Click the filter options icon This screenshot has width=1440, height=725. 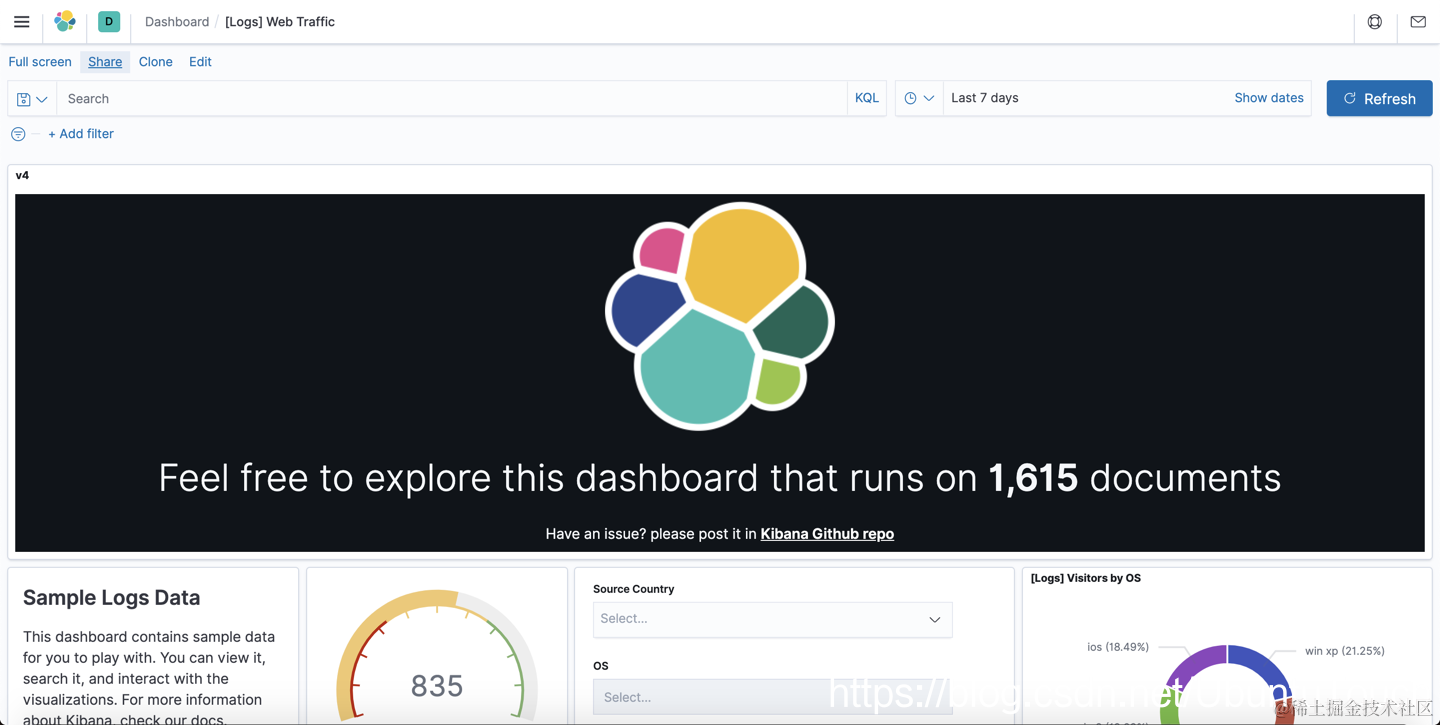(x=18, y=134)
